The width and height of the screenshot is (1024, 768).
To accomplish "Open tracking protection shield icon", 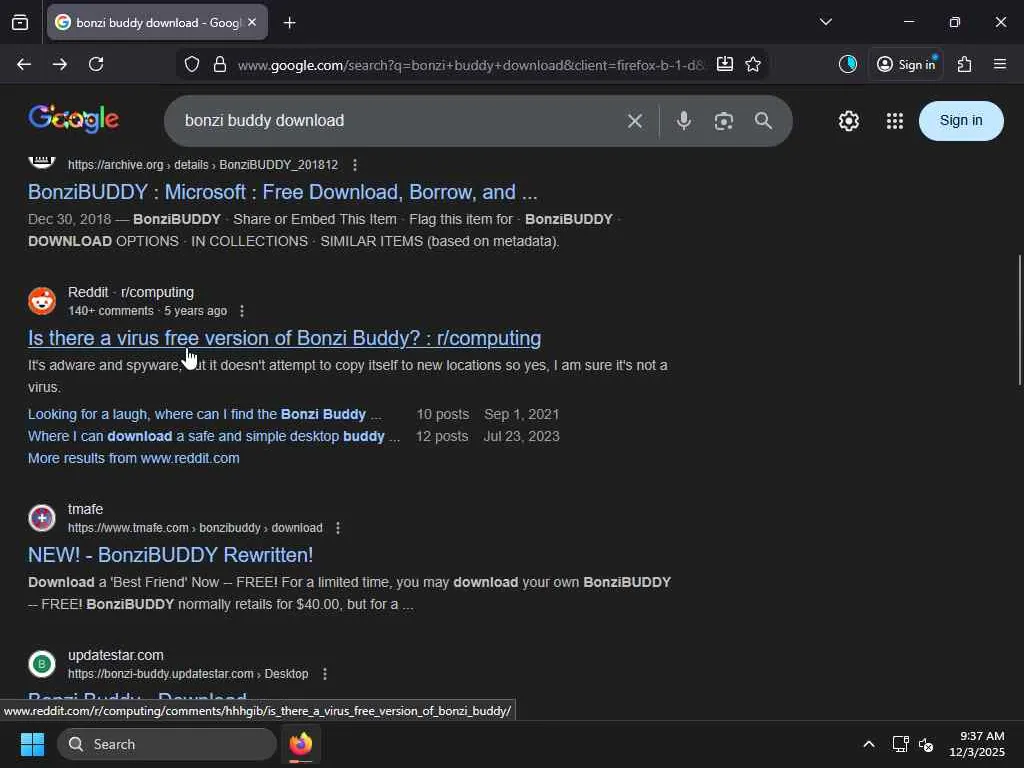I will click(191, 65).
